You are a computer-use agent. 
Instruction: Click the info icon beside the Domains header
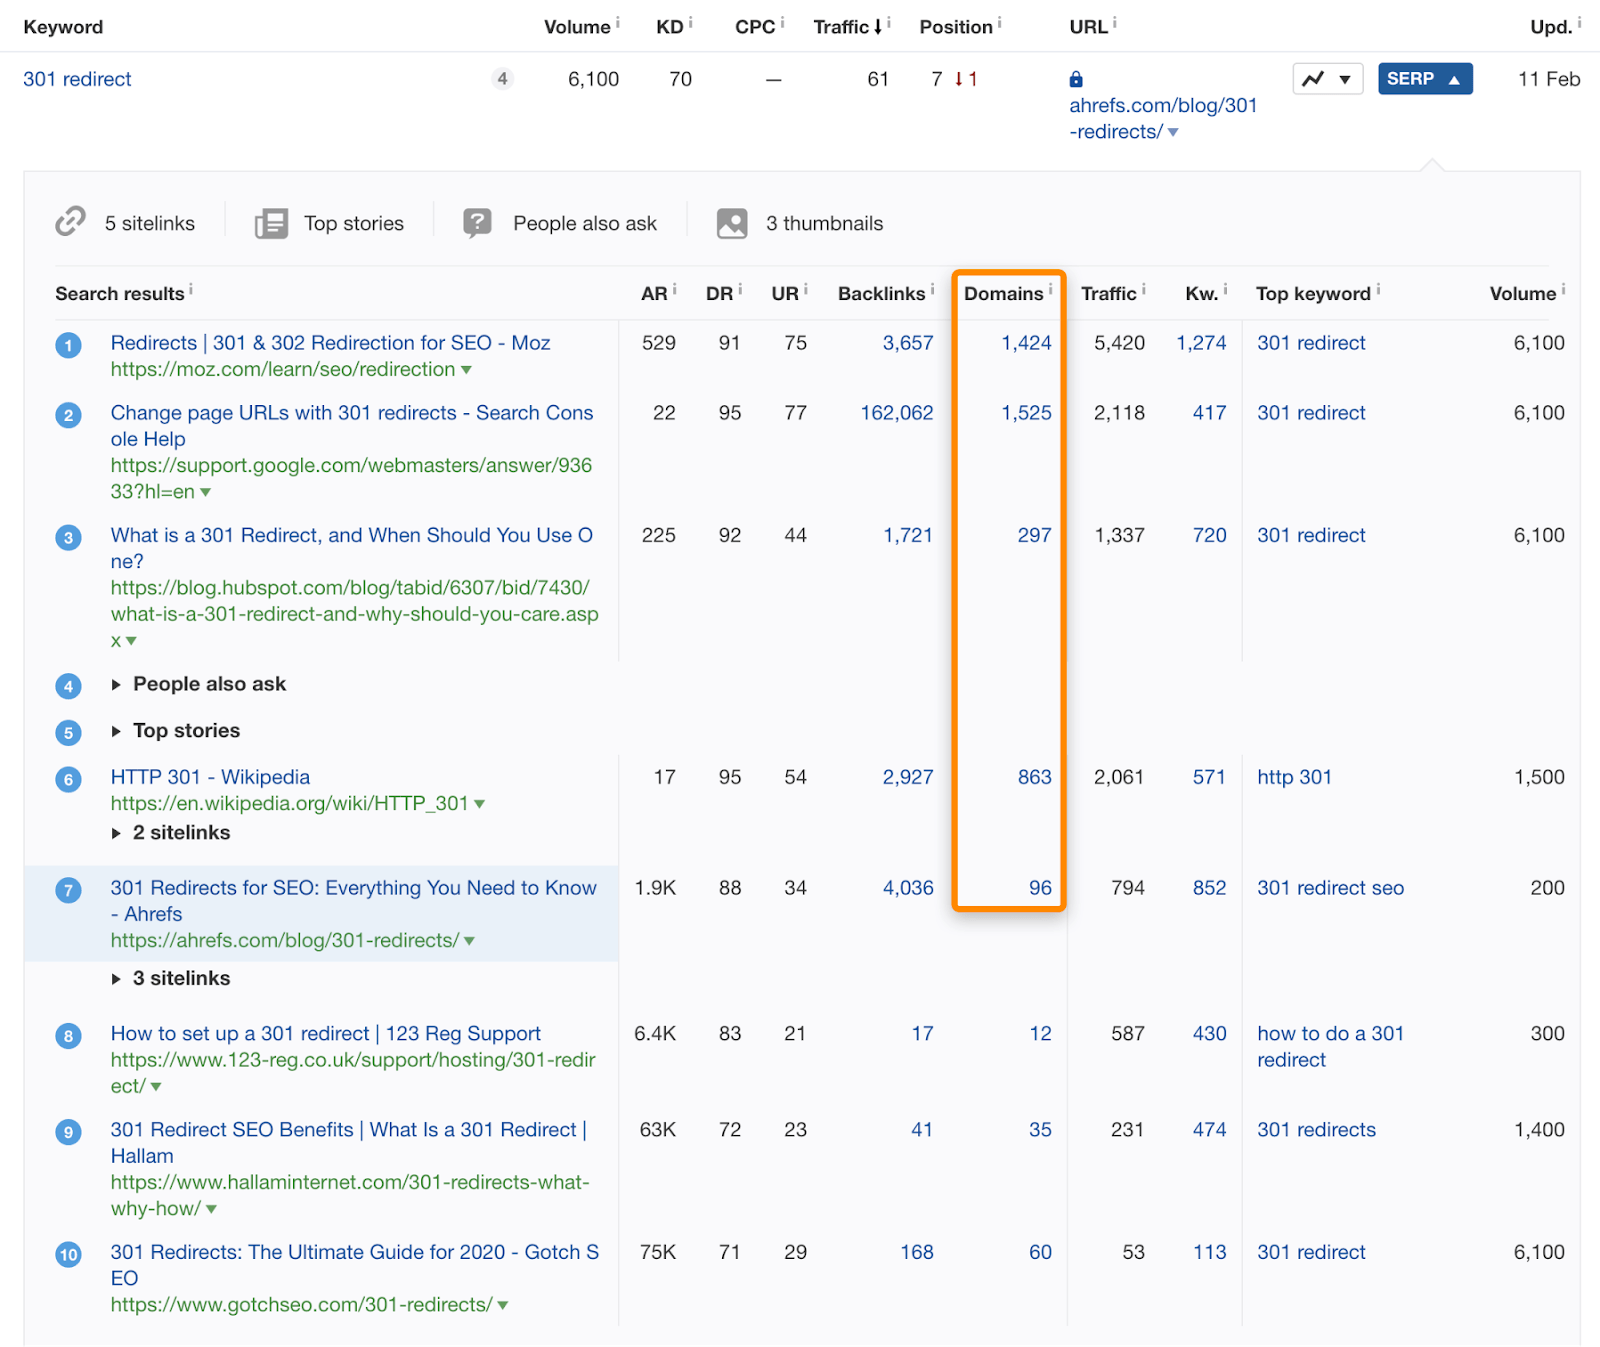coord(1053,287)
